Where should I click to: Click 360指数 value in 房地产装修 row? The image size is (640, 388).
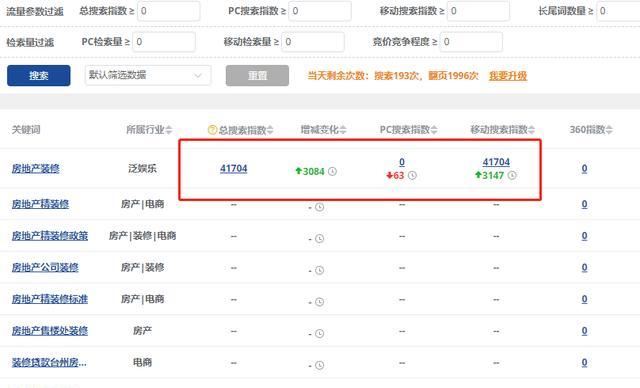pos(584,169)
